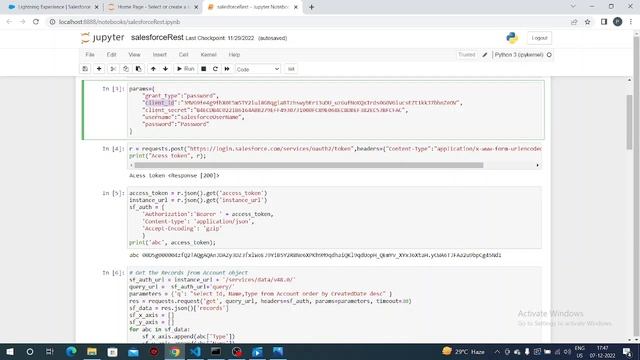Rename notebook title salesforceRest
This screenshot has height=360, width=640.
pyautogui.click(x=157, y=38)
